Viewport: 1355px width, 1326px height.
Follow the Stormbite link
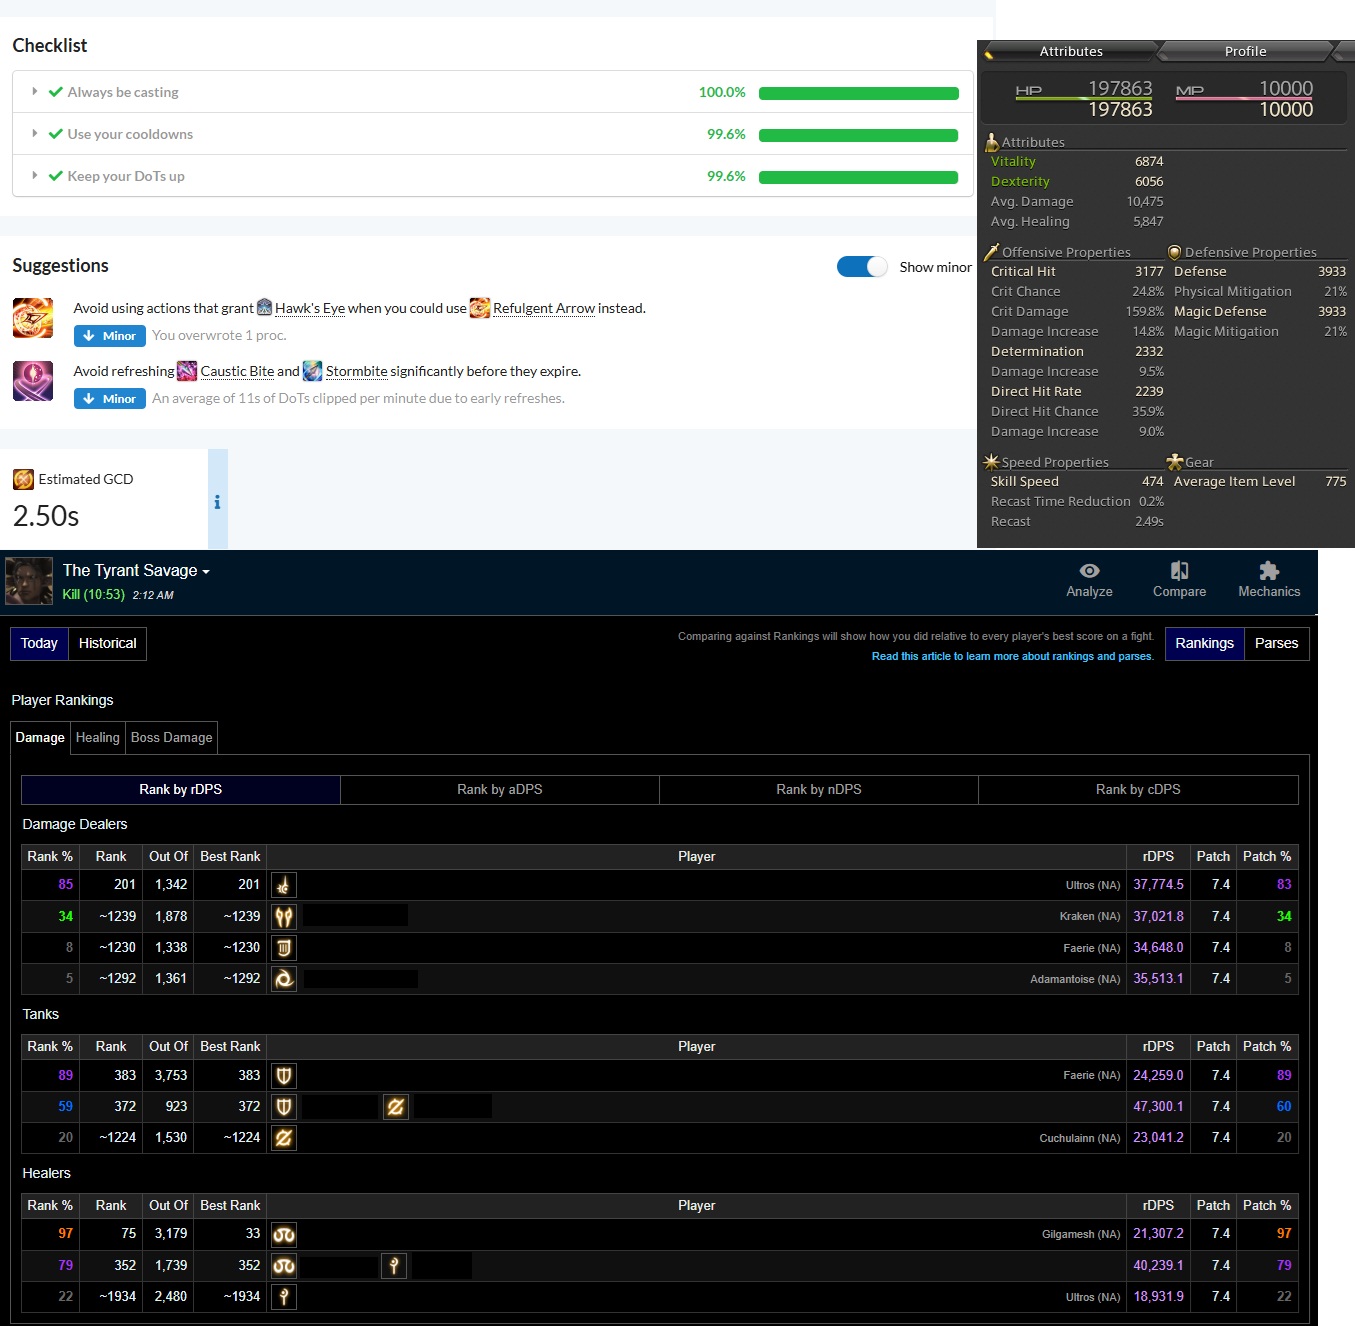356,371
